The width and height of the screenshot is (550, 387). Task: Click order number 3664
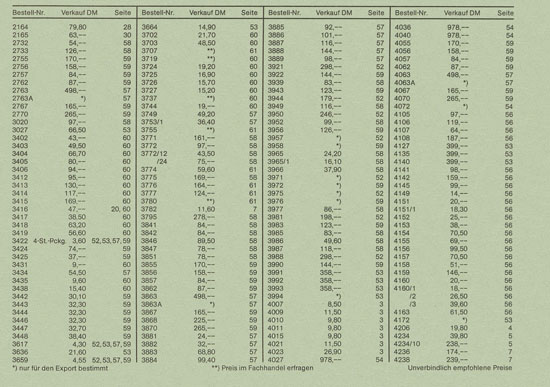(x=149, y=27)
